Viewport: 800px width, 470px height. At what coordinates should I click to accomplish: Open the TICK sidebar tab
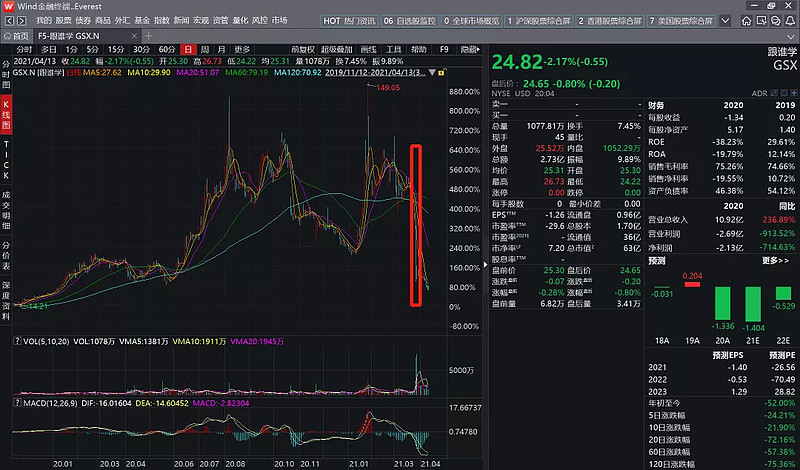tap(6, 160)
